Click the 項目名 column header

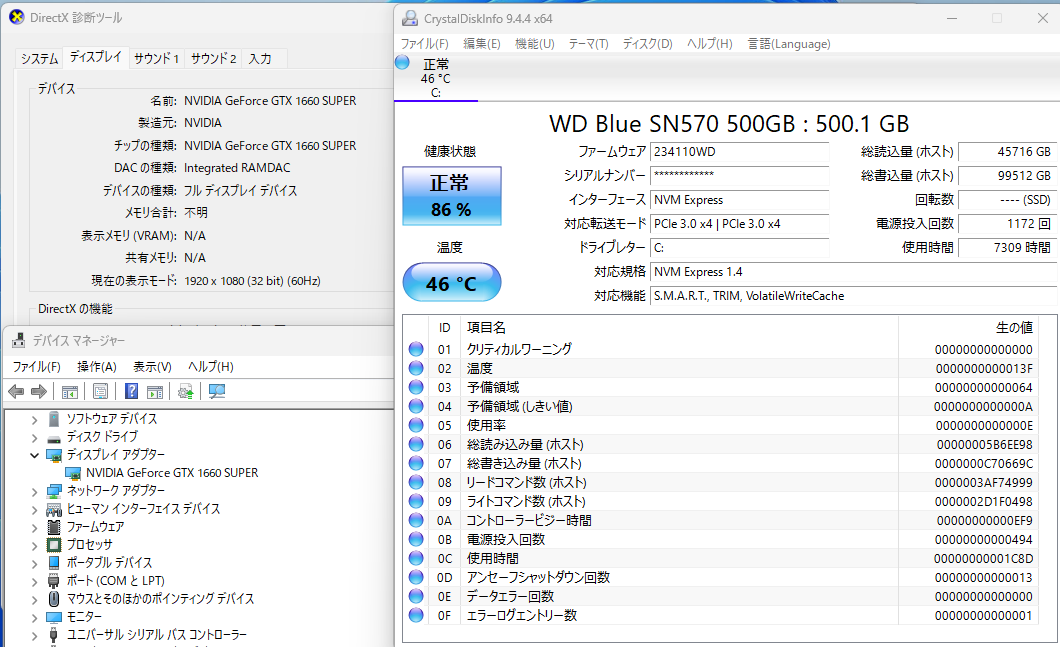pos(679,328)
